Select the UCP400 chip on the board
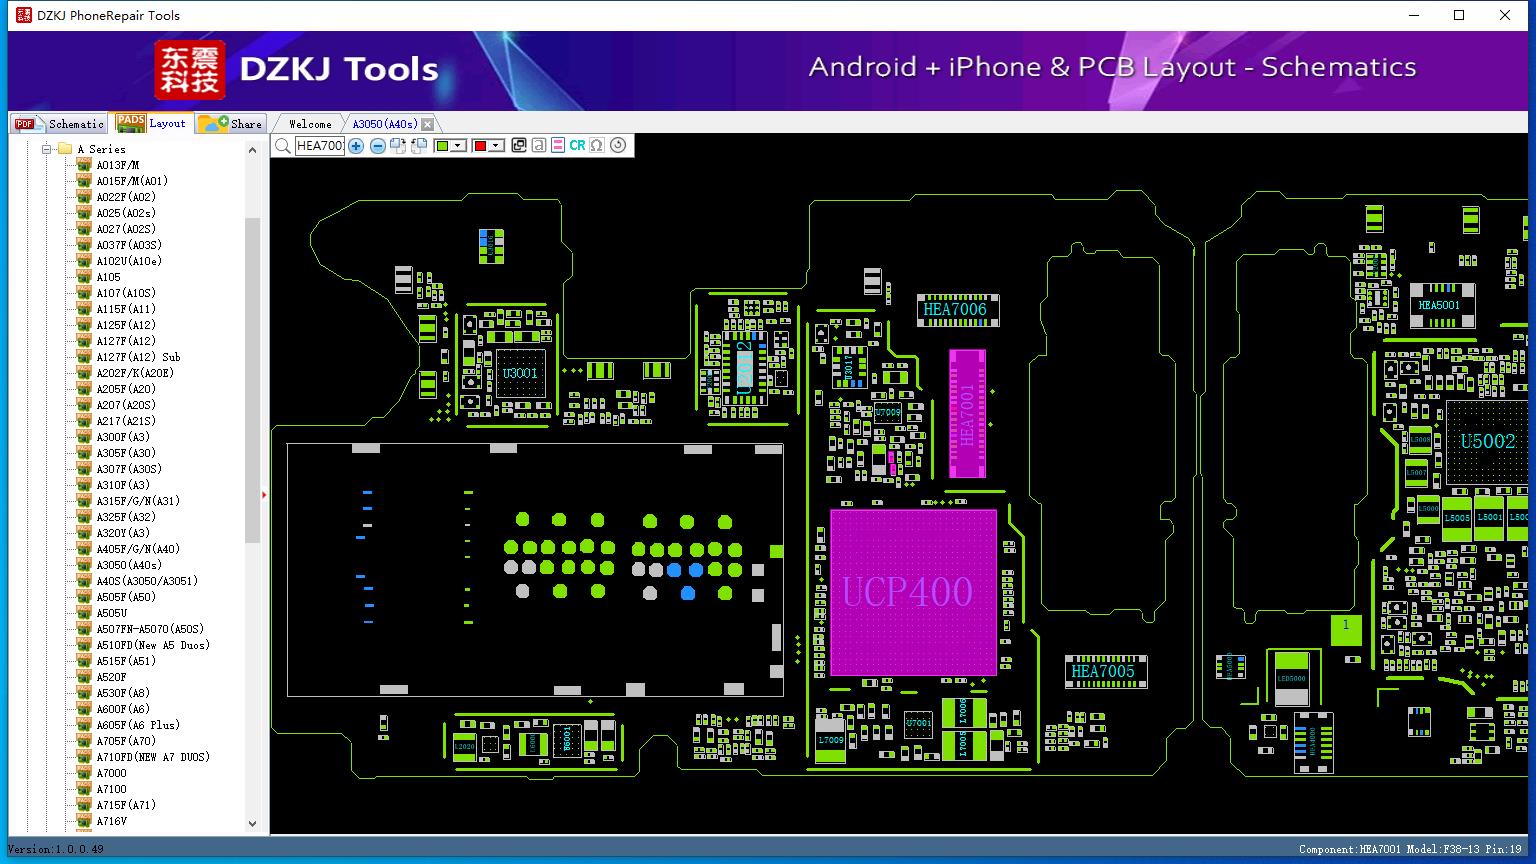Image resolution: width=1536 pixels, height=864 pixels. pyautogui.click(x=913, y=592)
